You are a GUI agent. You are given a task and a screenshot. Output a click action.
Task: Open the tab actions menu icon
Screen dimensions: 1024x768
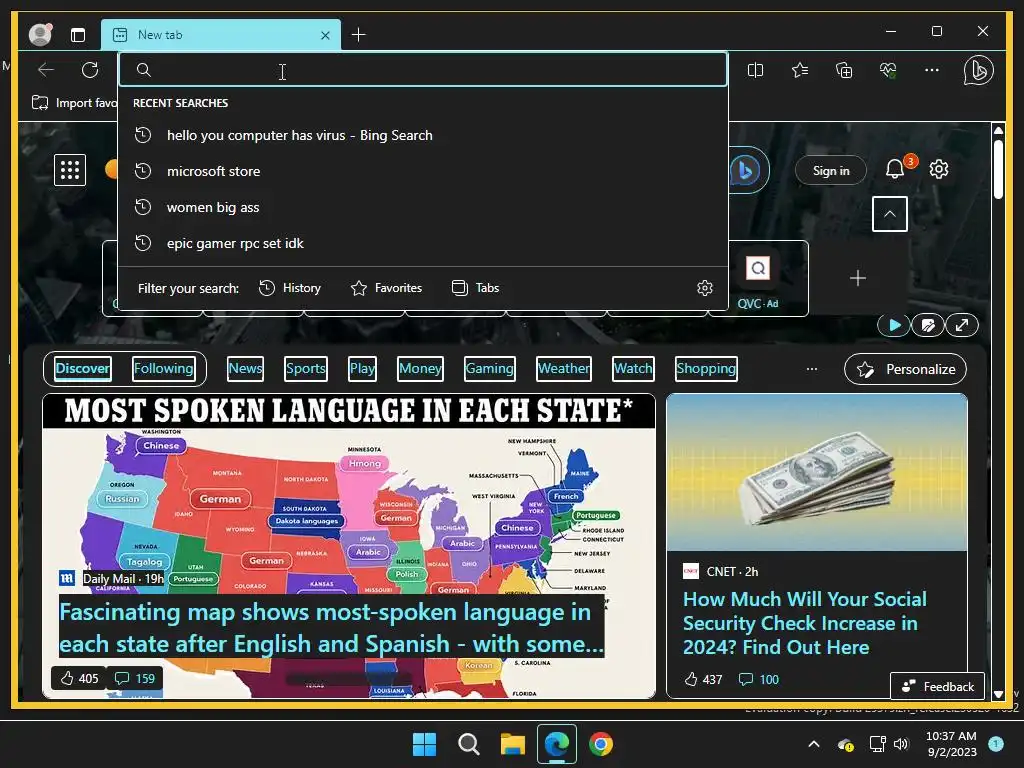pos(78,35)
